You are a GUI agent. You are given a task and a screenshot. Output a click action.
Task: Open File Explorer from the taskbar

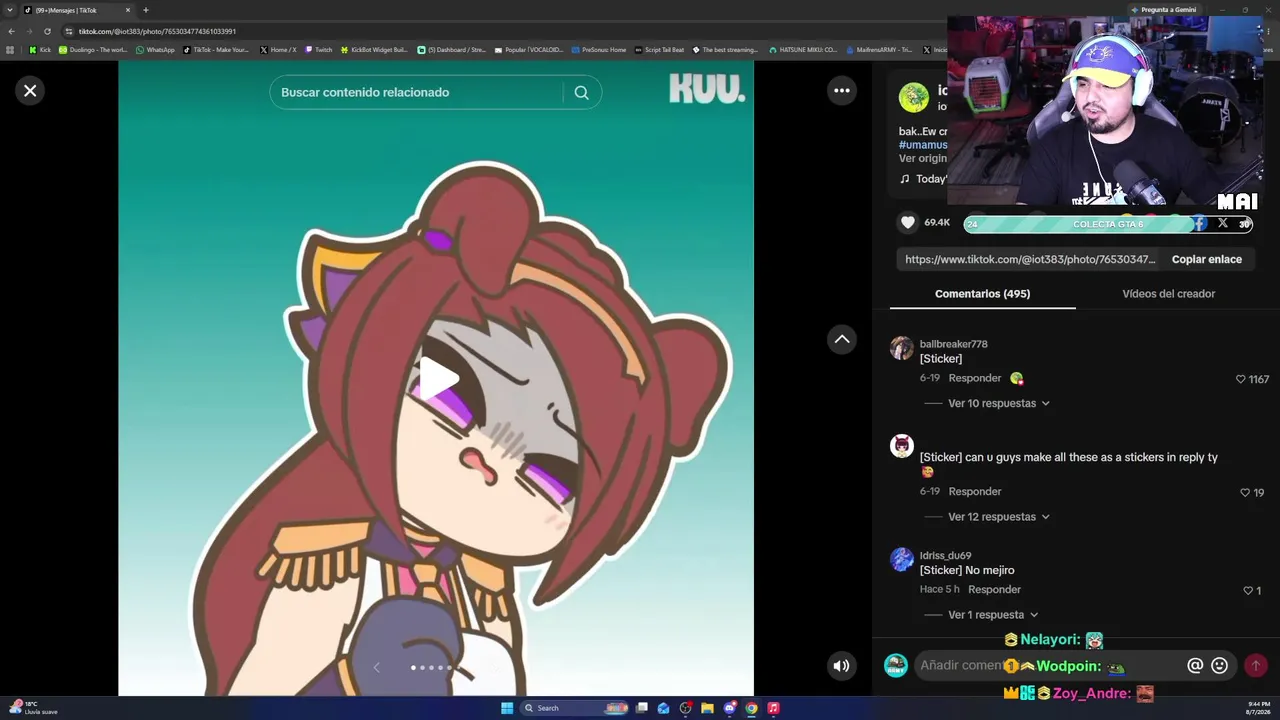(707, 708)
